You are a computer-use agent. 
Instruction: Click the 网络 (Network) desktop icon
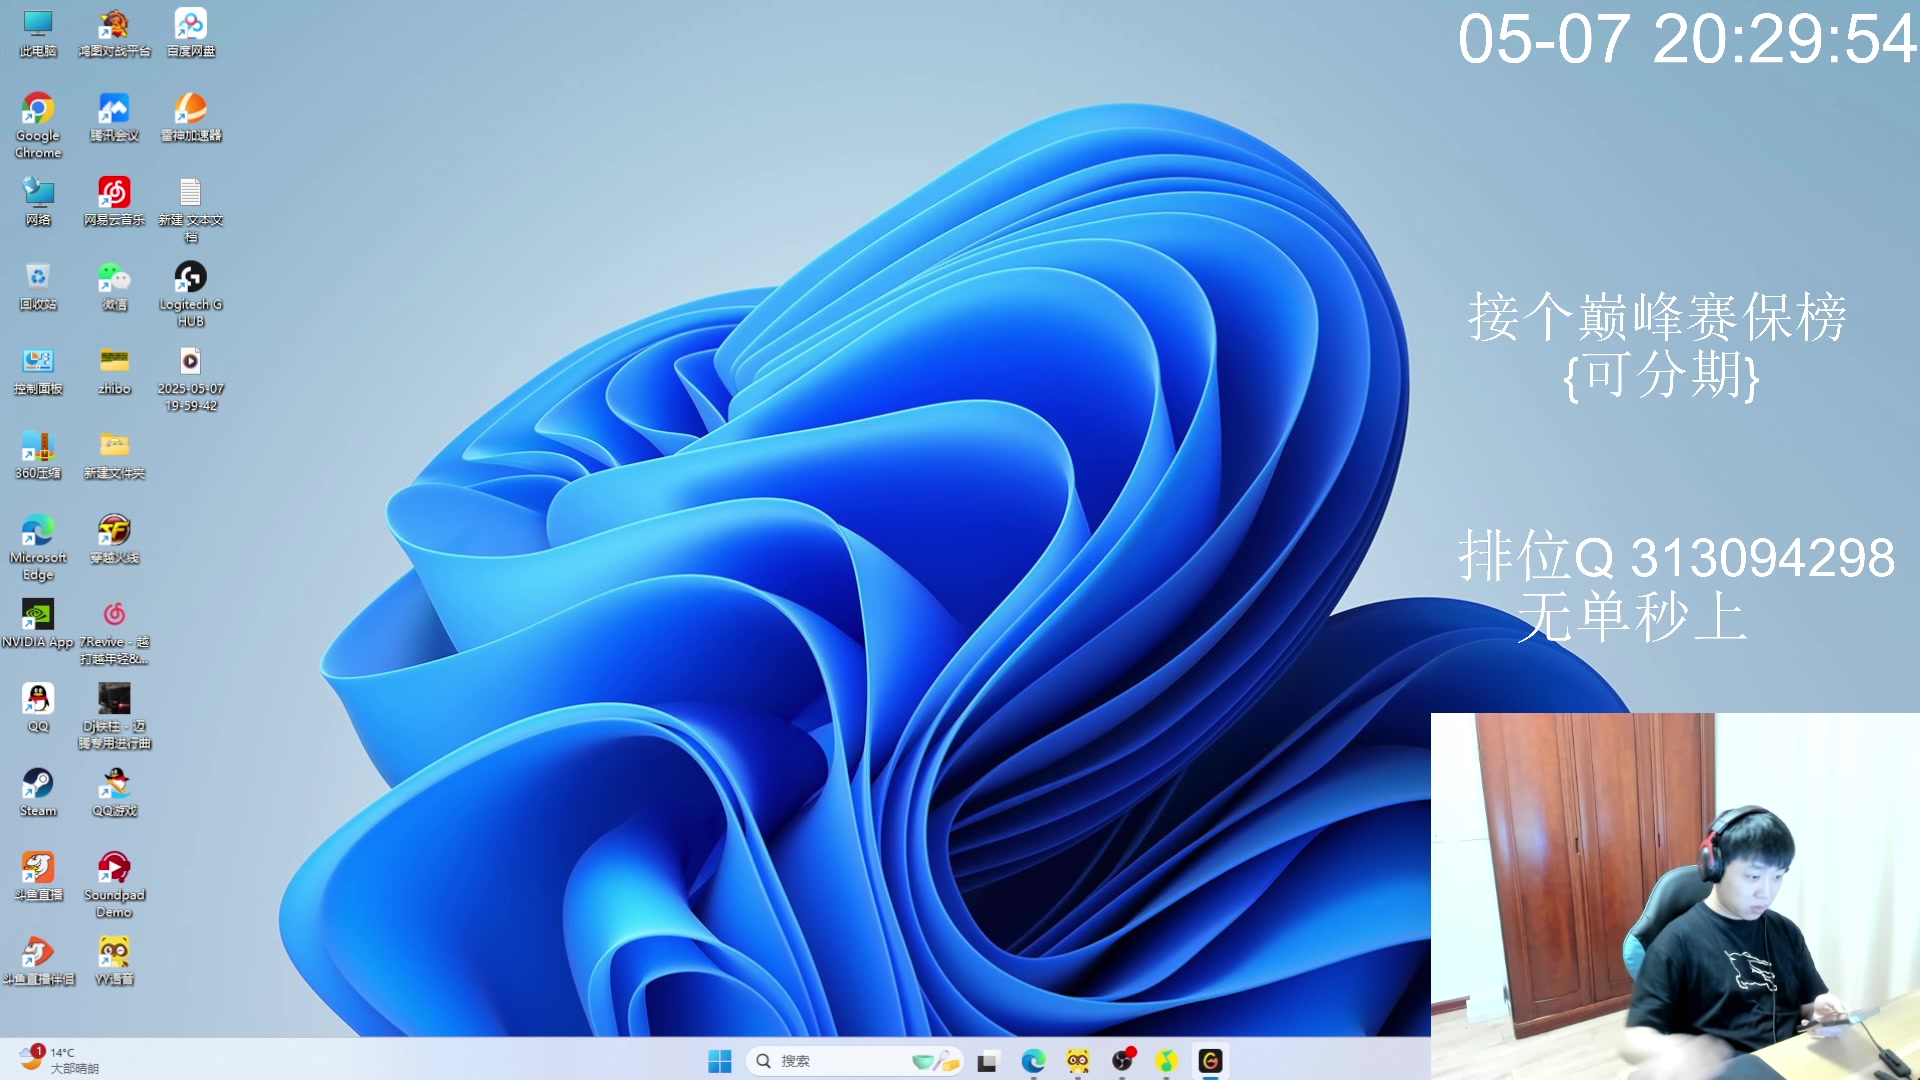(38, 202)
